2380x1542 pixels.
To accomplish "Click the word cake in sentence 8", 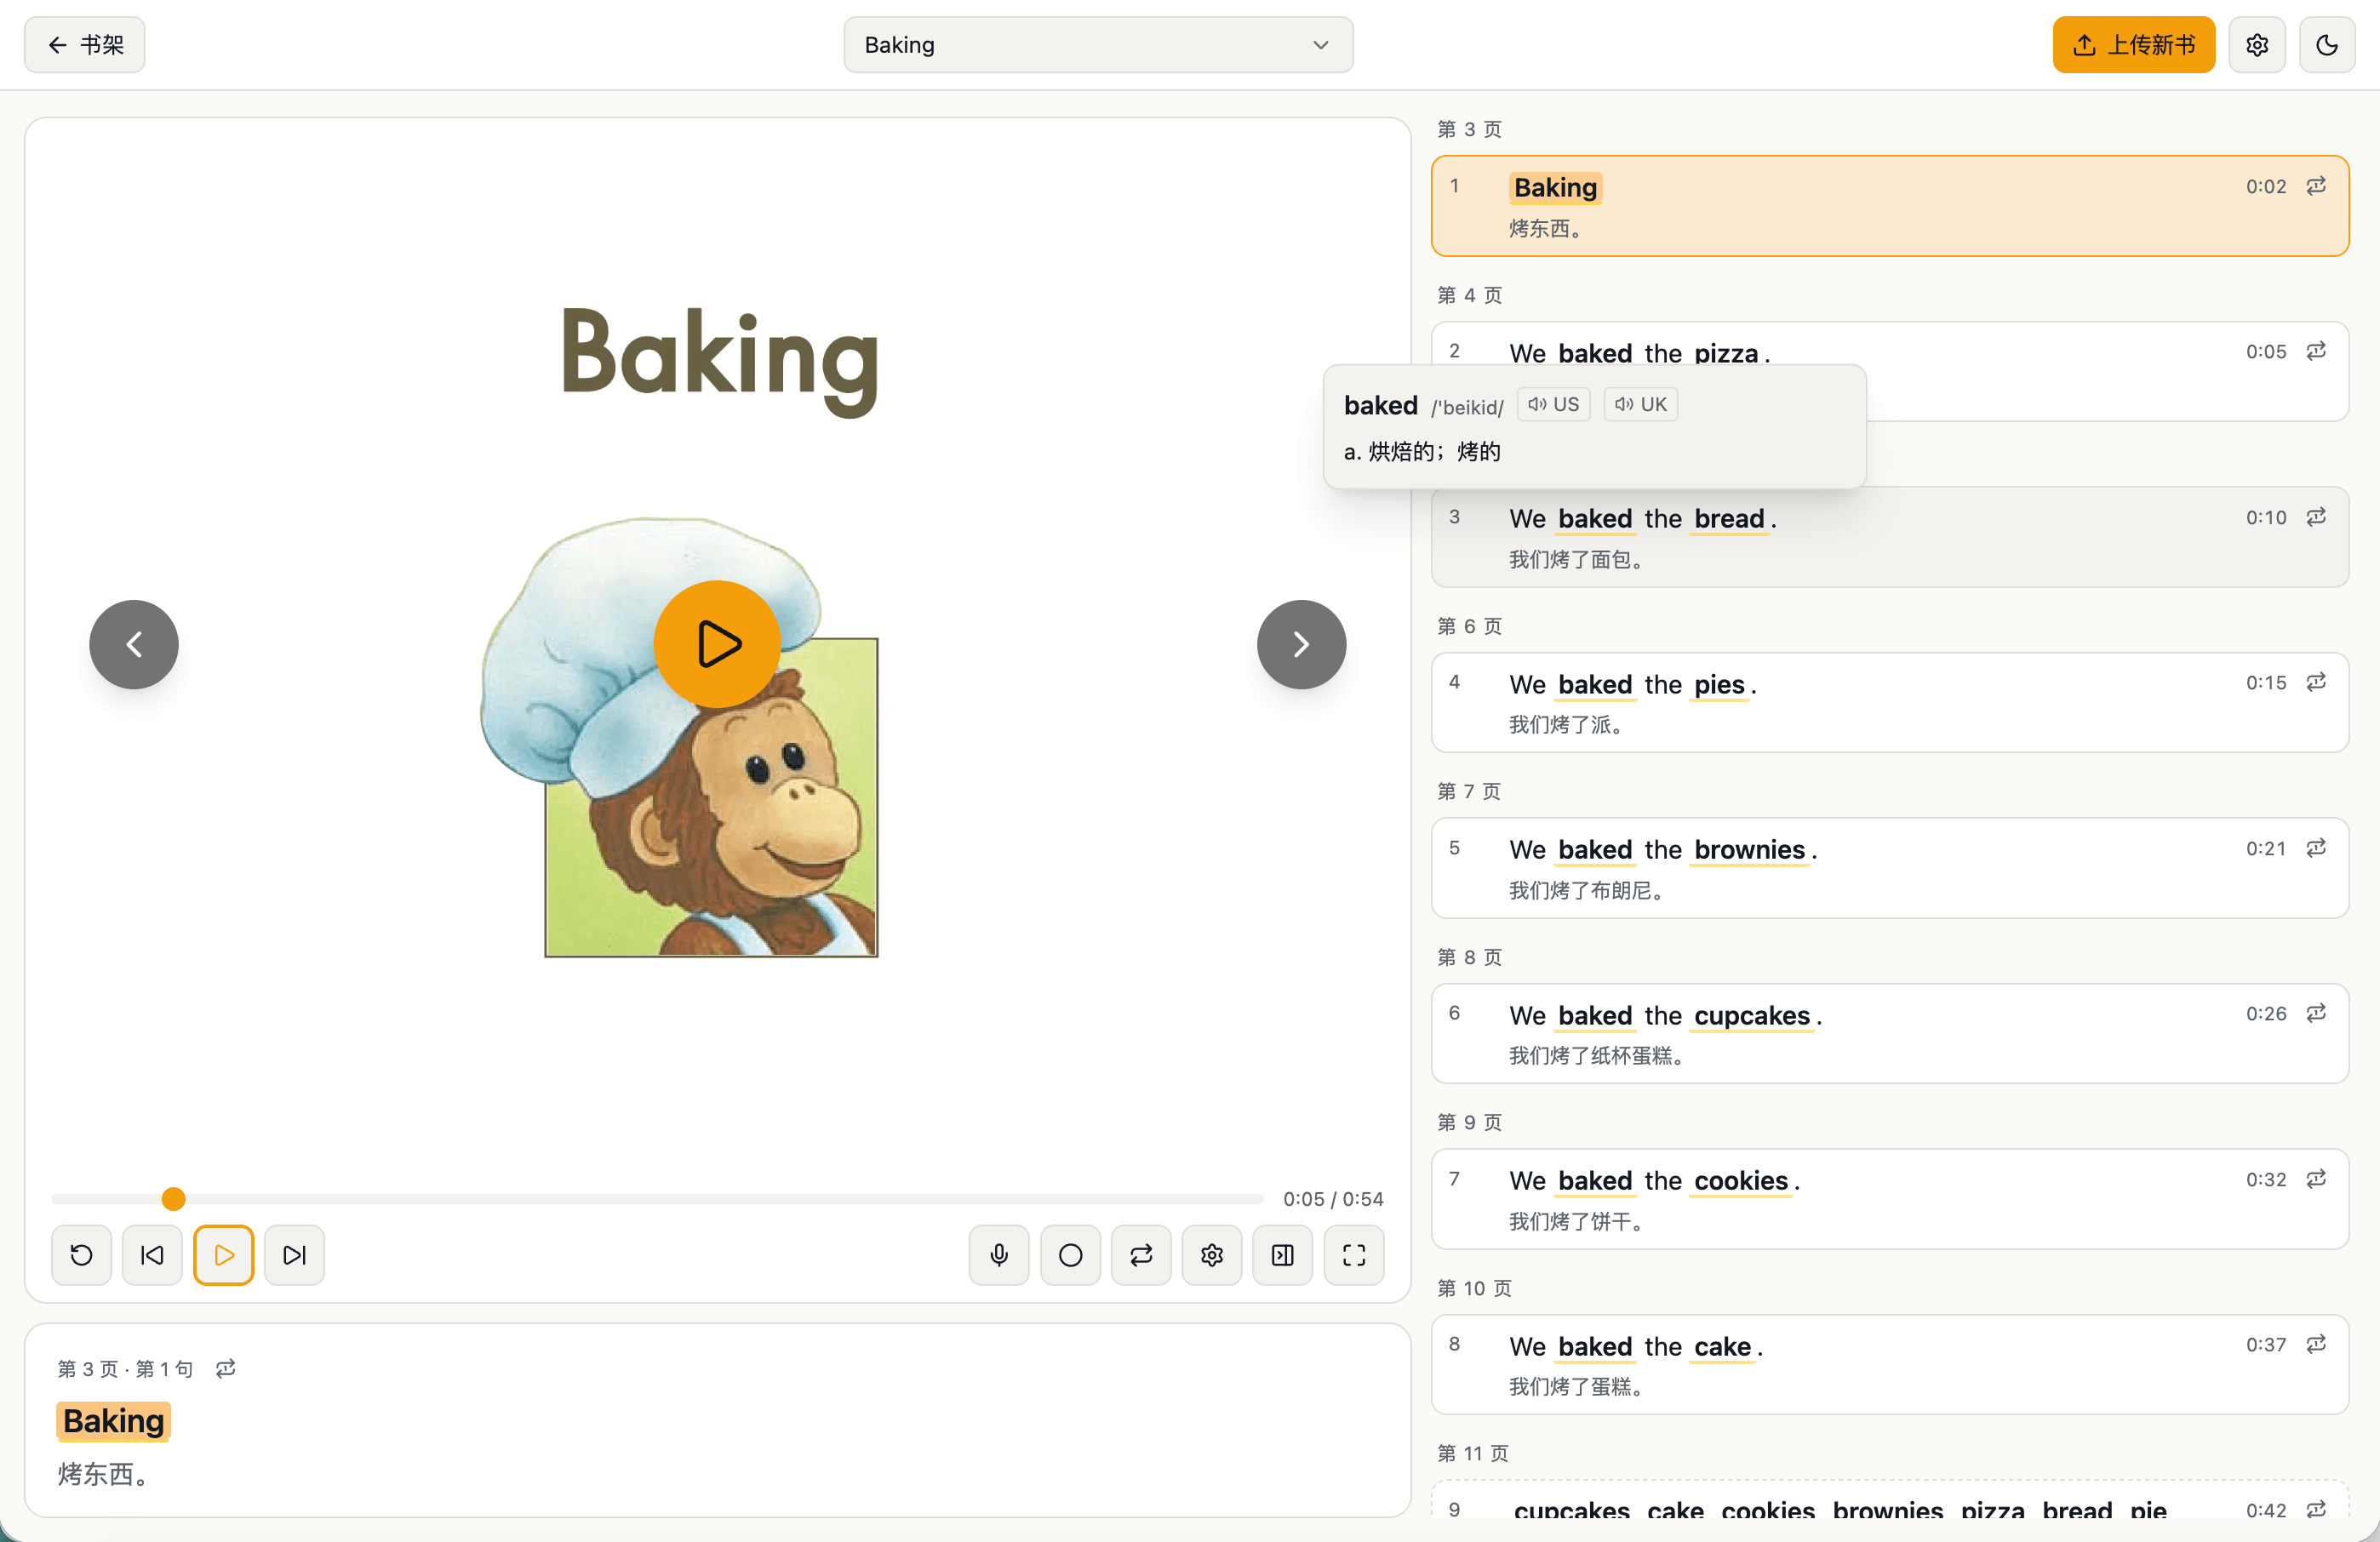I will tap(1722, 1346).
